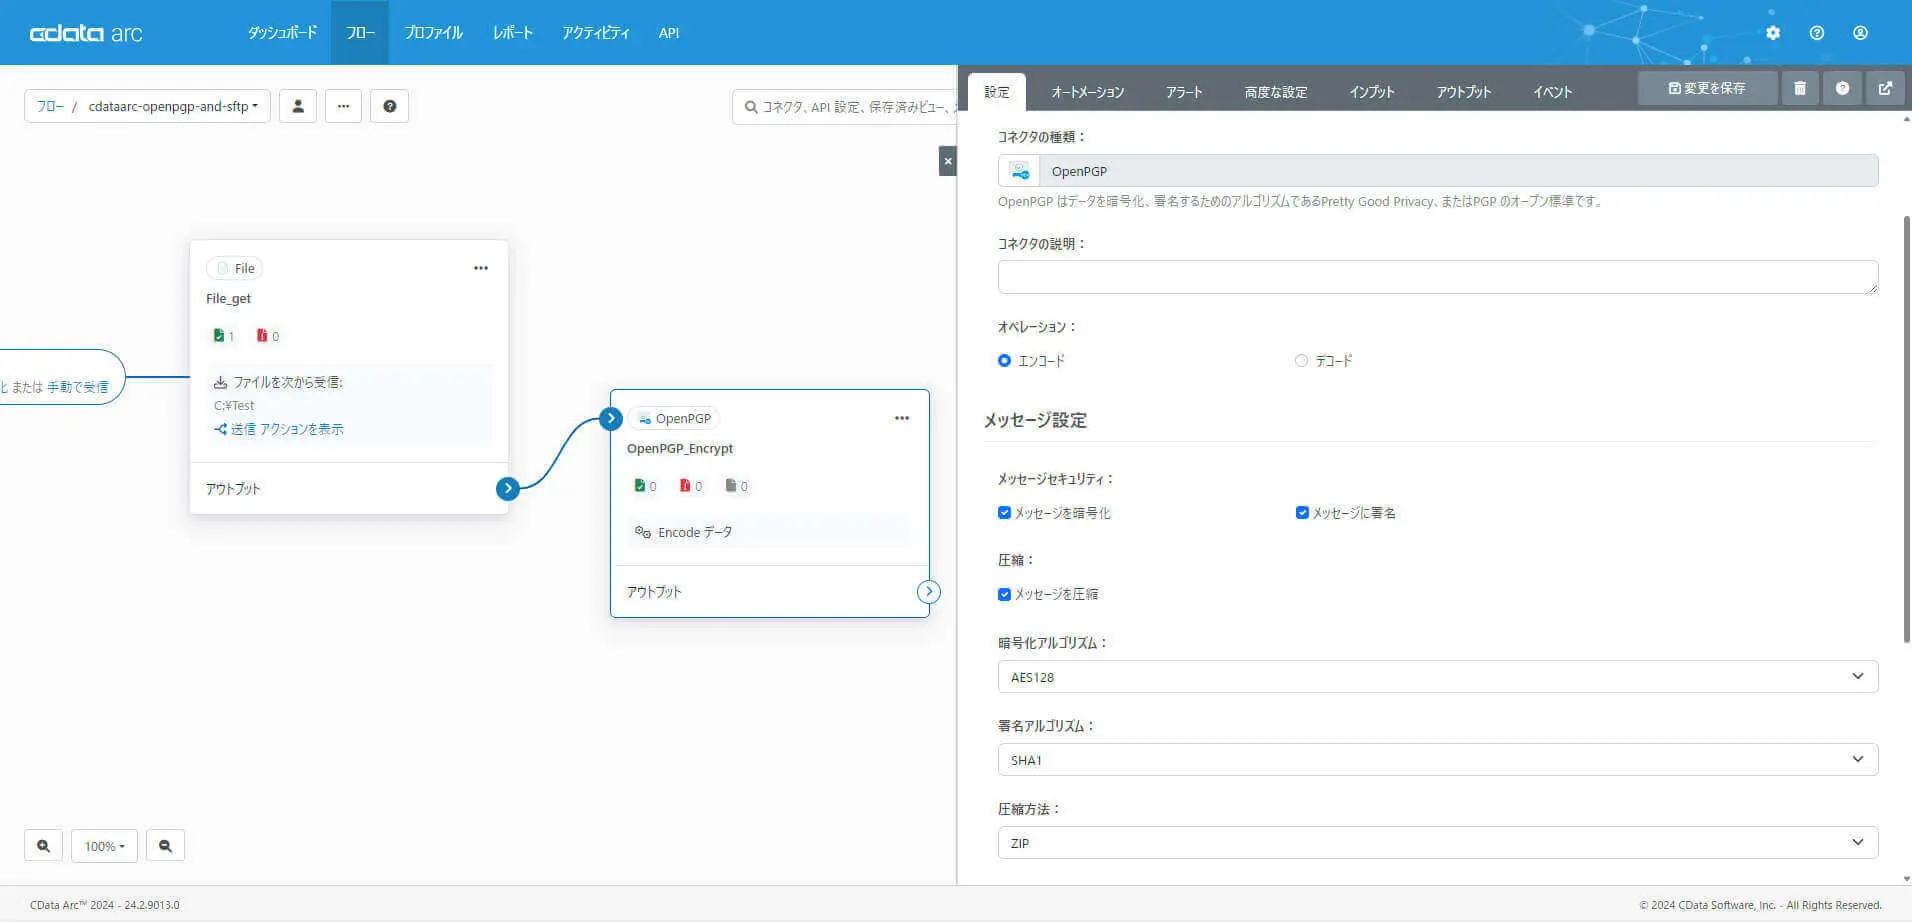The image size is (1912, 922).
Task: Open the help icon in the top bar
Action: pyautogui.click(x=1817, y=33)
